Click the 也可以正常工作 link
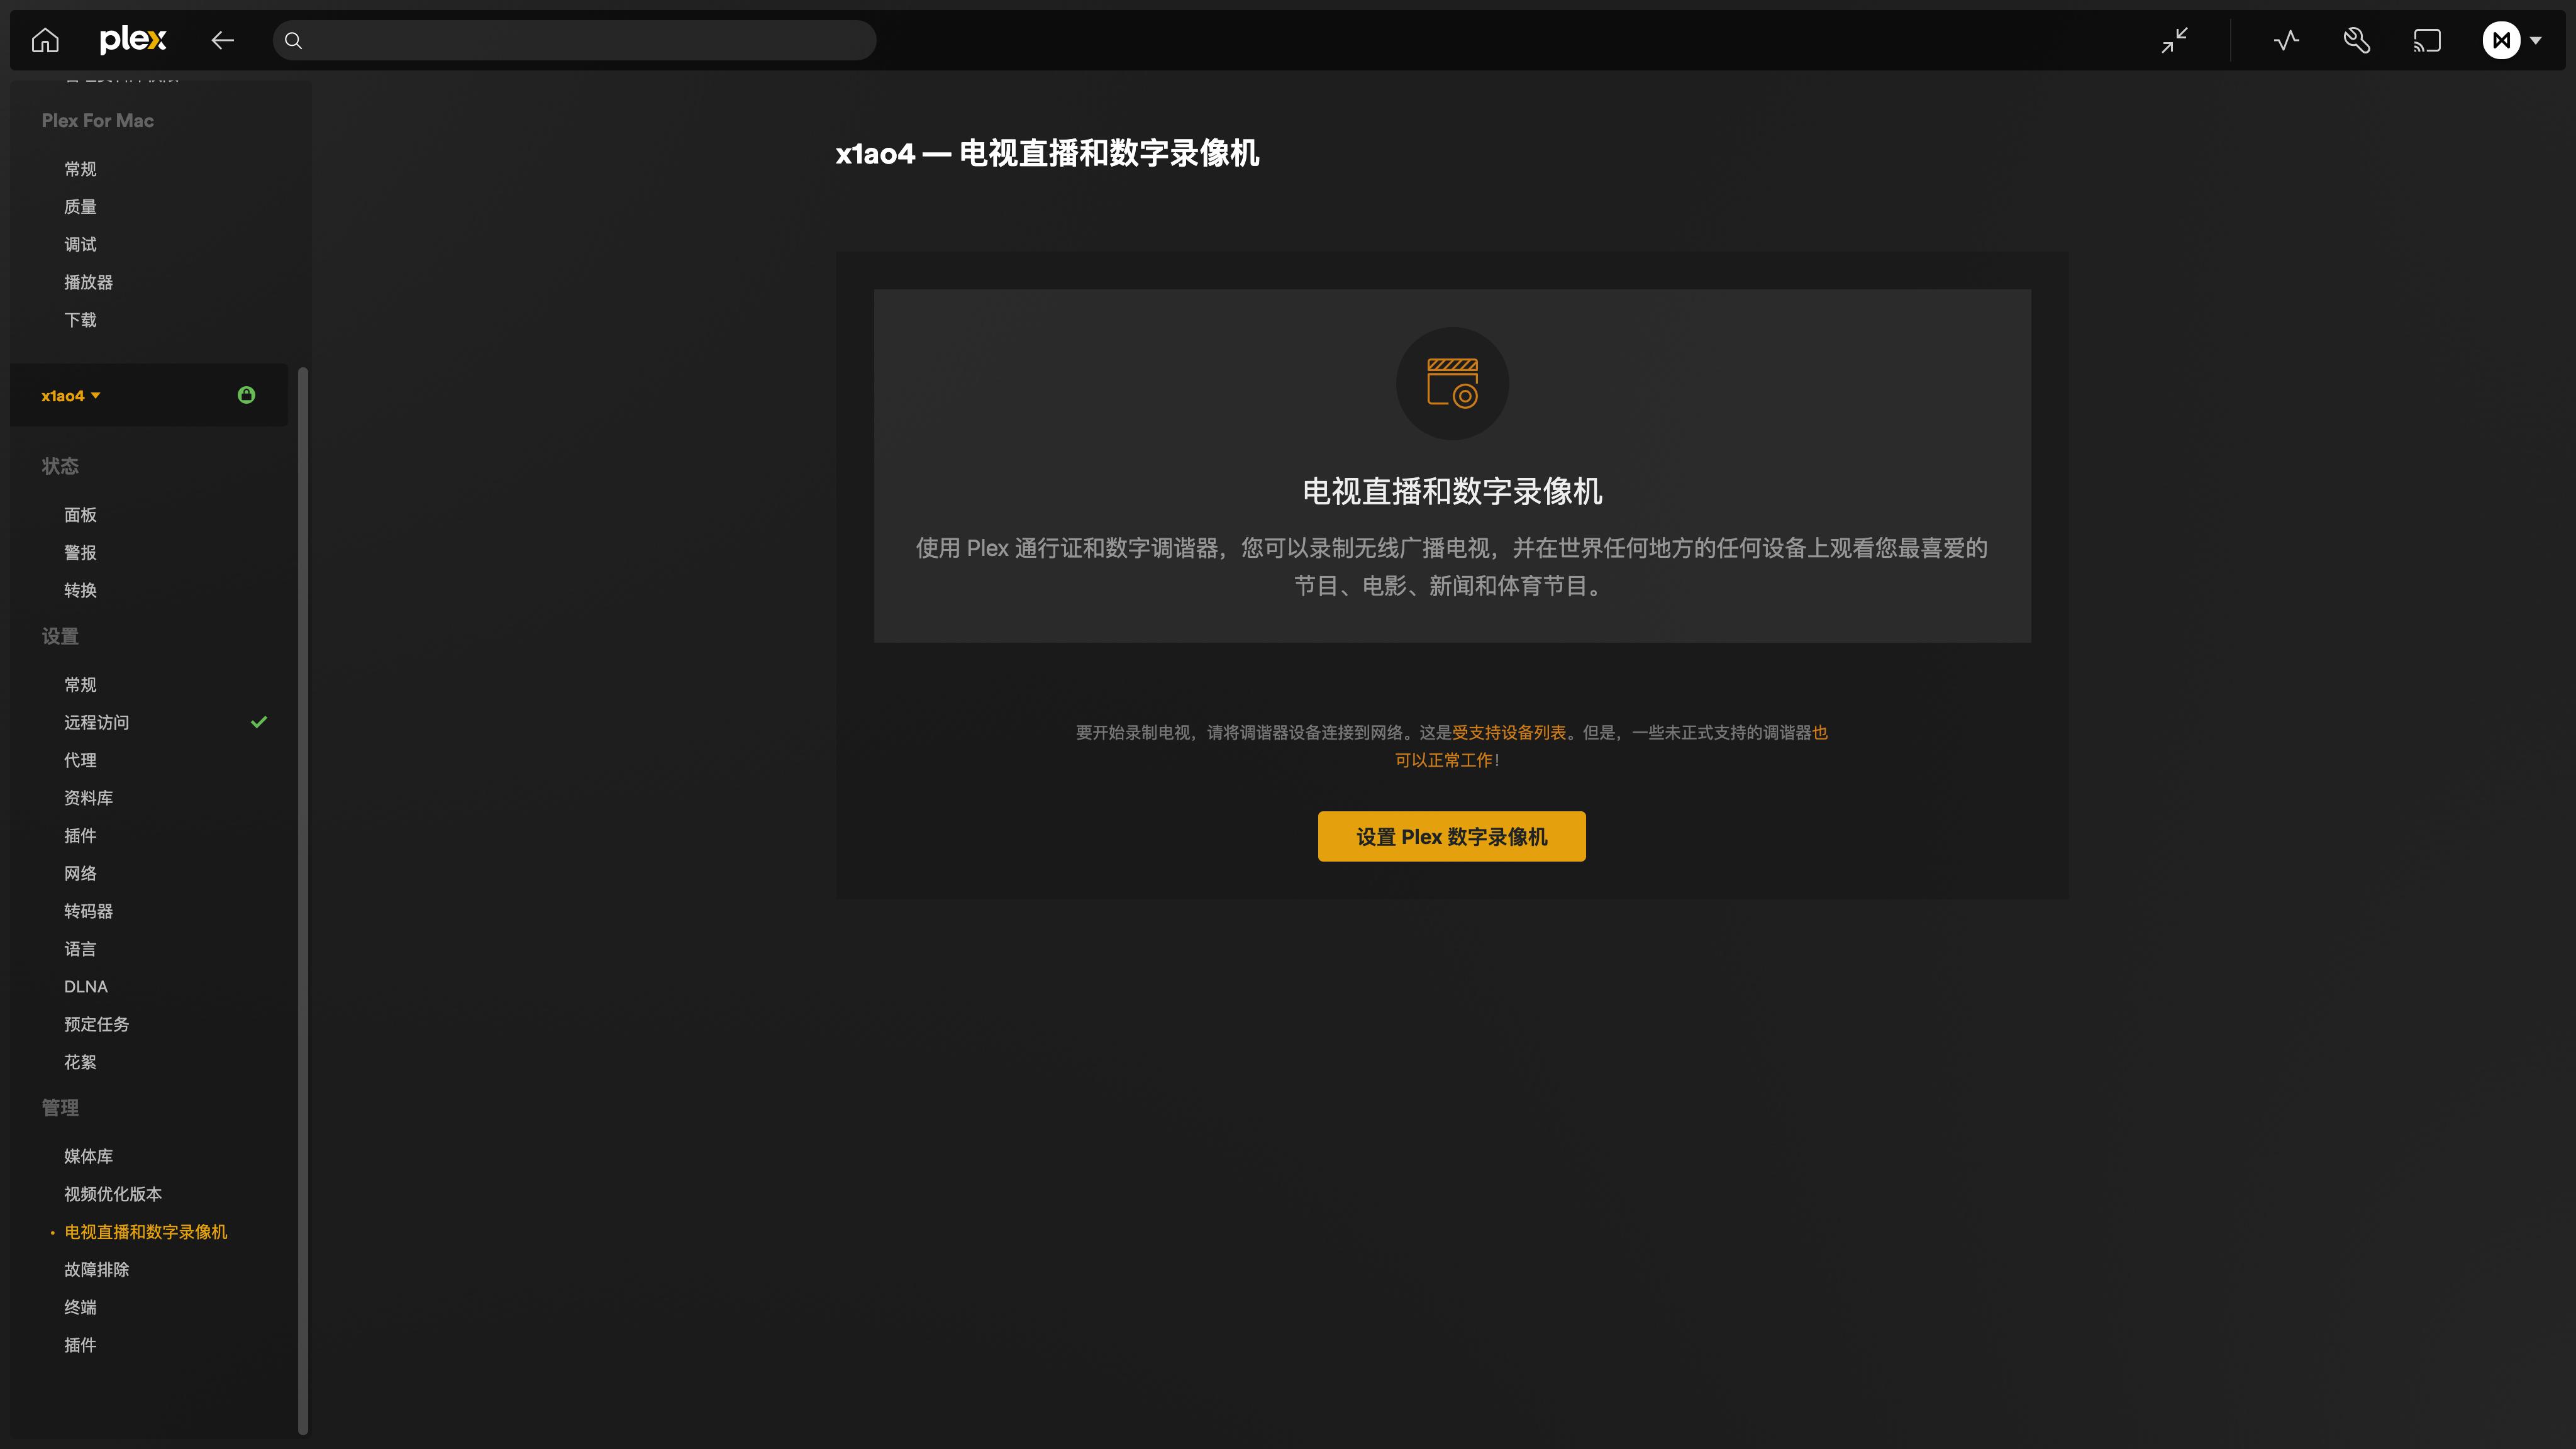This screenshot has width=2576, height=1449. (1447, 760)
